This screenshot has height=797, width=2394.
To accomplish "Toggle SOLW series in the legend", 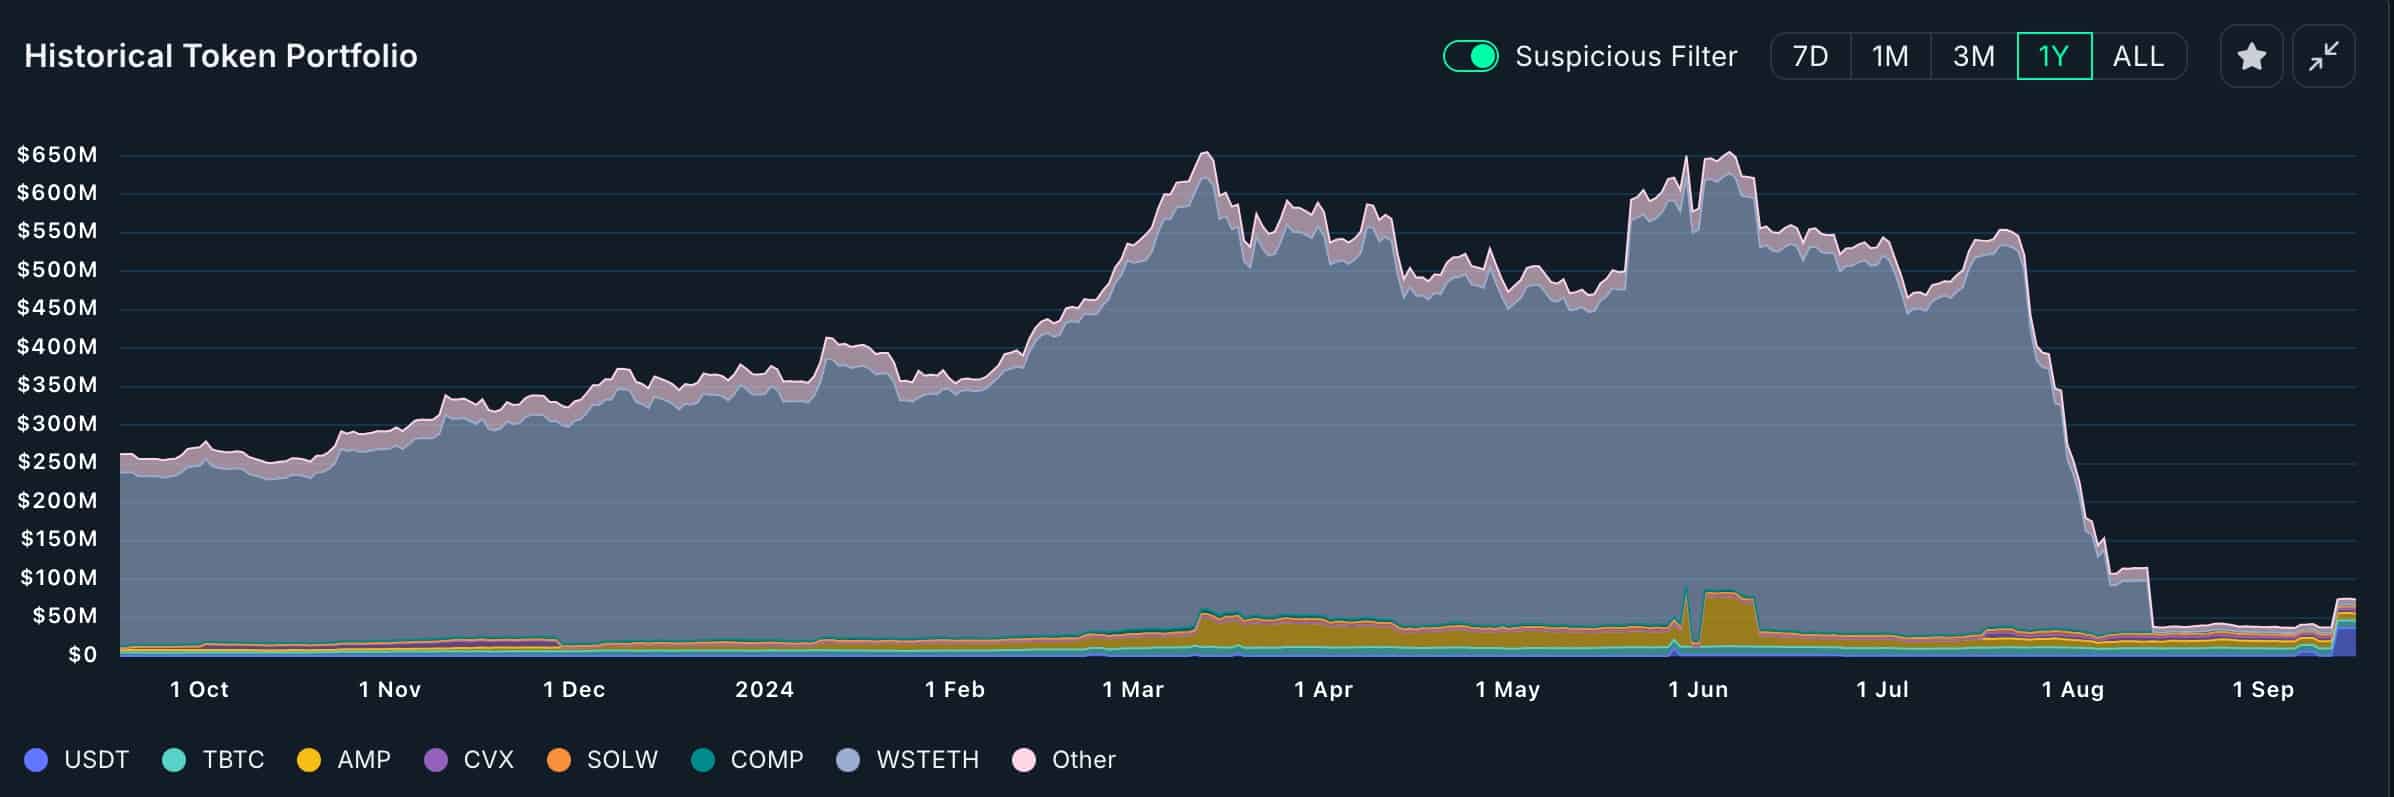I will pos(603,760).
